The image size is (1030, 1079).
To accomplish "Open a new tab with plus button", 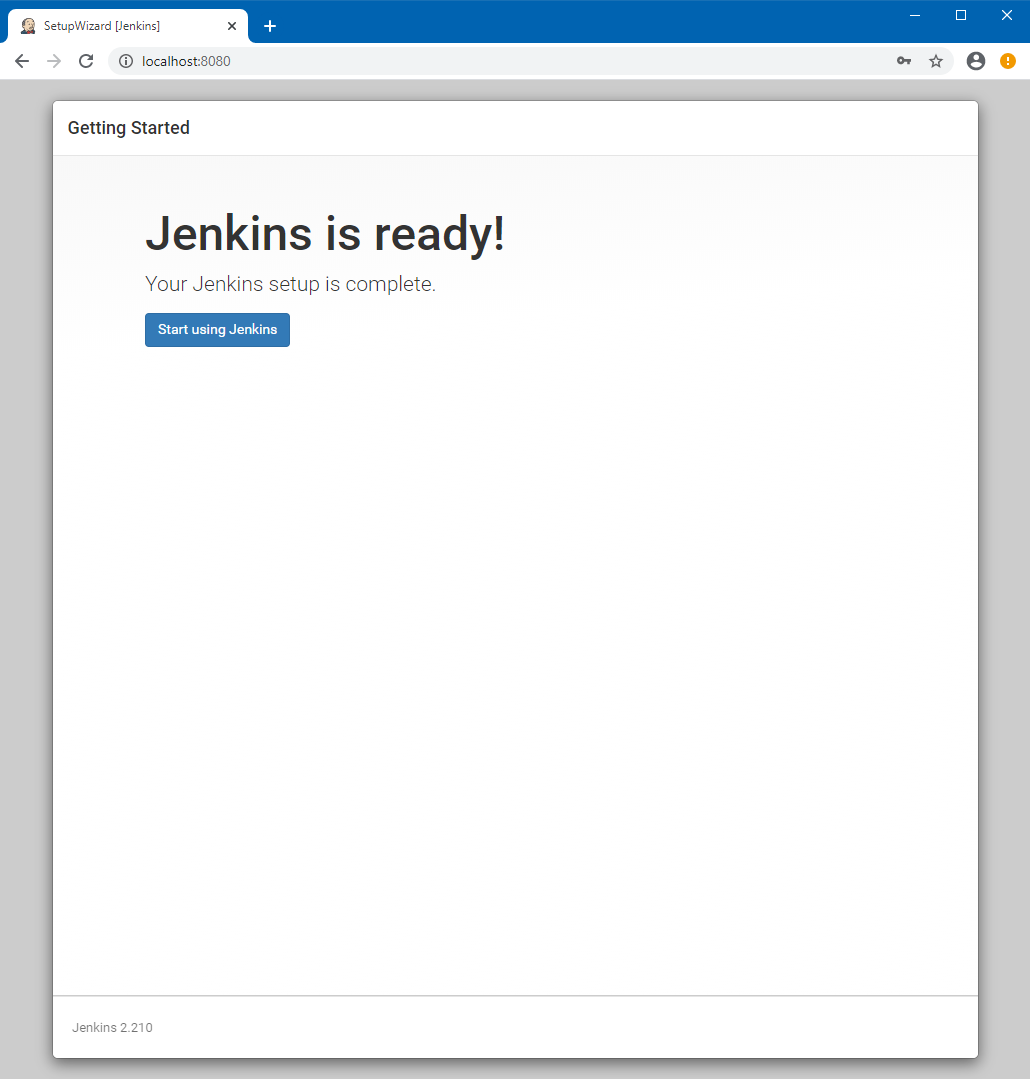I will (270, 26).
